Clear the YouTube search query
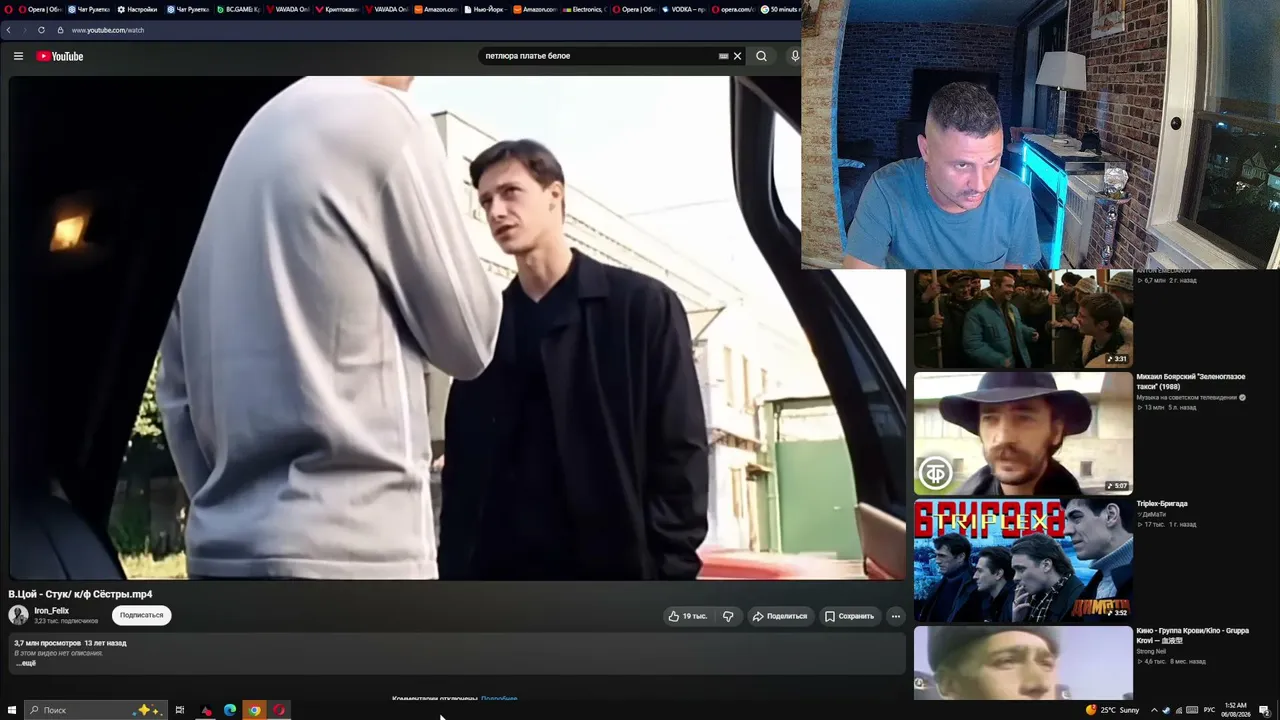 pyautogui.click(x=738, y=56)
